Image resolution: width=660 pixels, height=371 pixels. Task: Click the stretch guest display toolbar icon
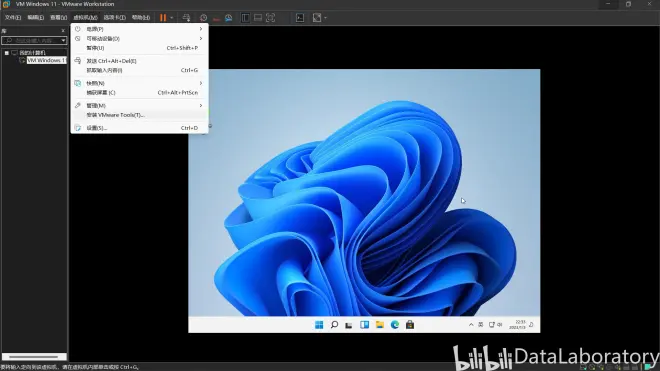click(x=317, y=18)
